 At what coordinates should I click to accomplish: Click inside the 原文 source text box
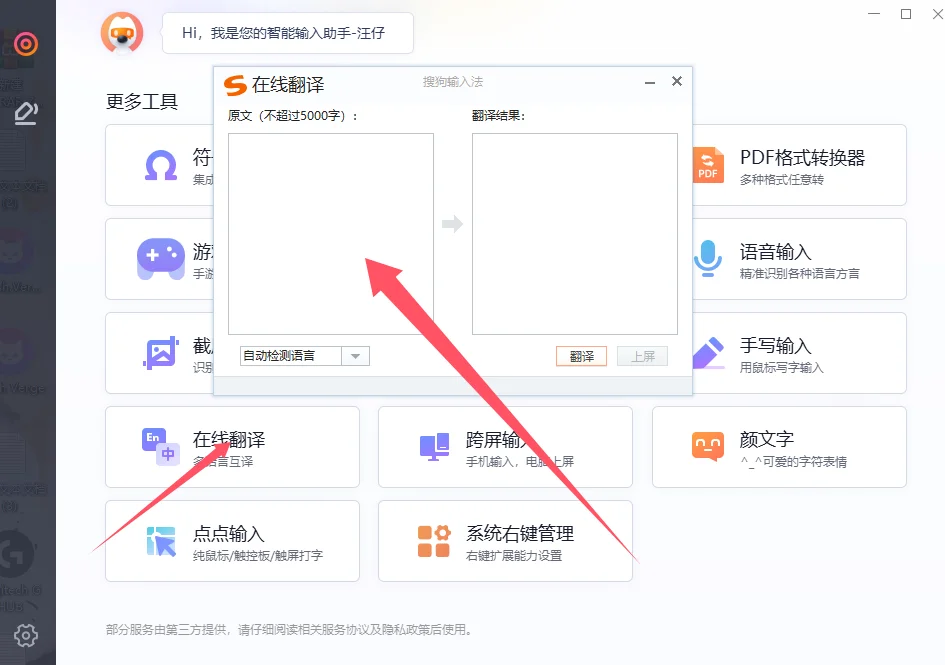tap(331, 234)
